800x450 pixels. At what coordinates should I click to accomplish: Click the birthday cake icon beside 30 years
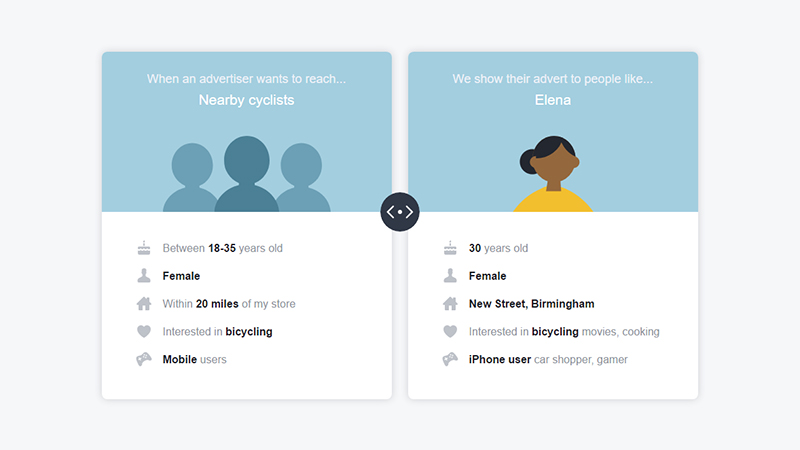tap(450, 248)
